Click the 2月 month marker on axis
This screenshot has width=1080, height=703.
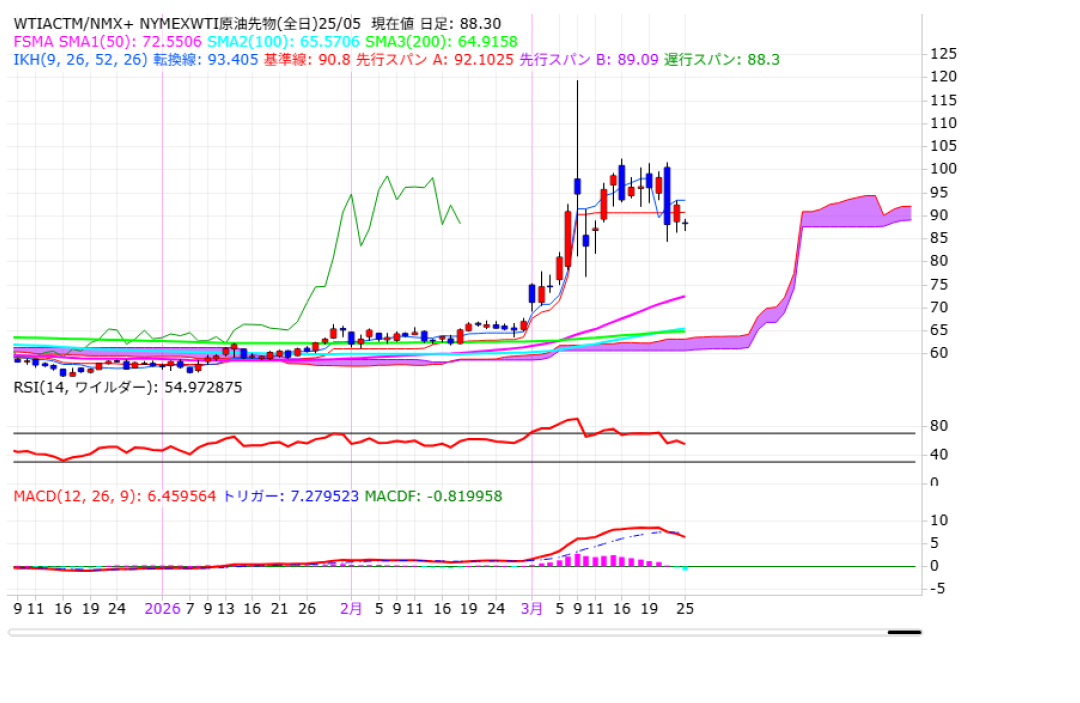click(x=351, y=607)
